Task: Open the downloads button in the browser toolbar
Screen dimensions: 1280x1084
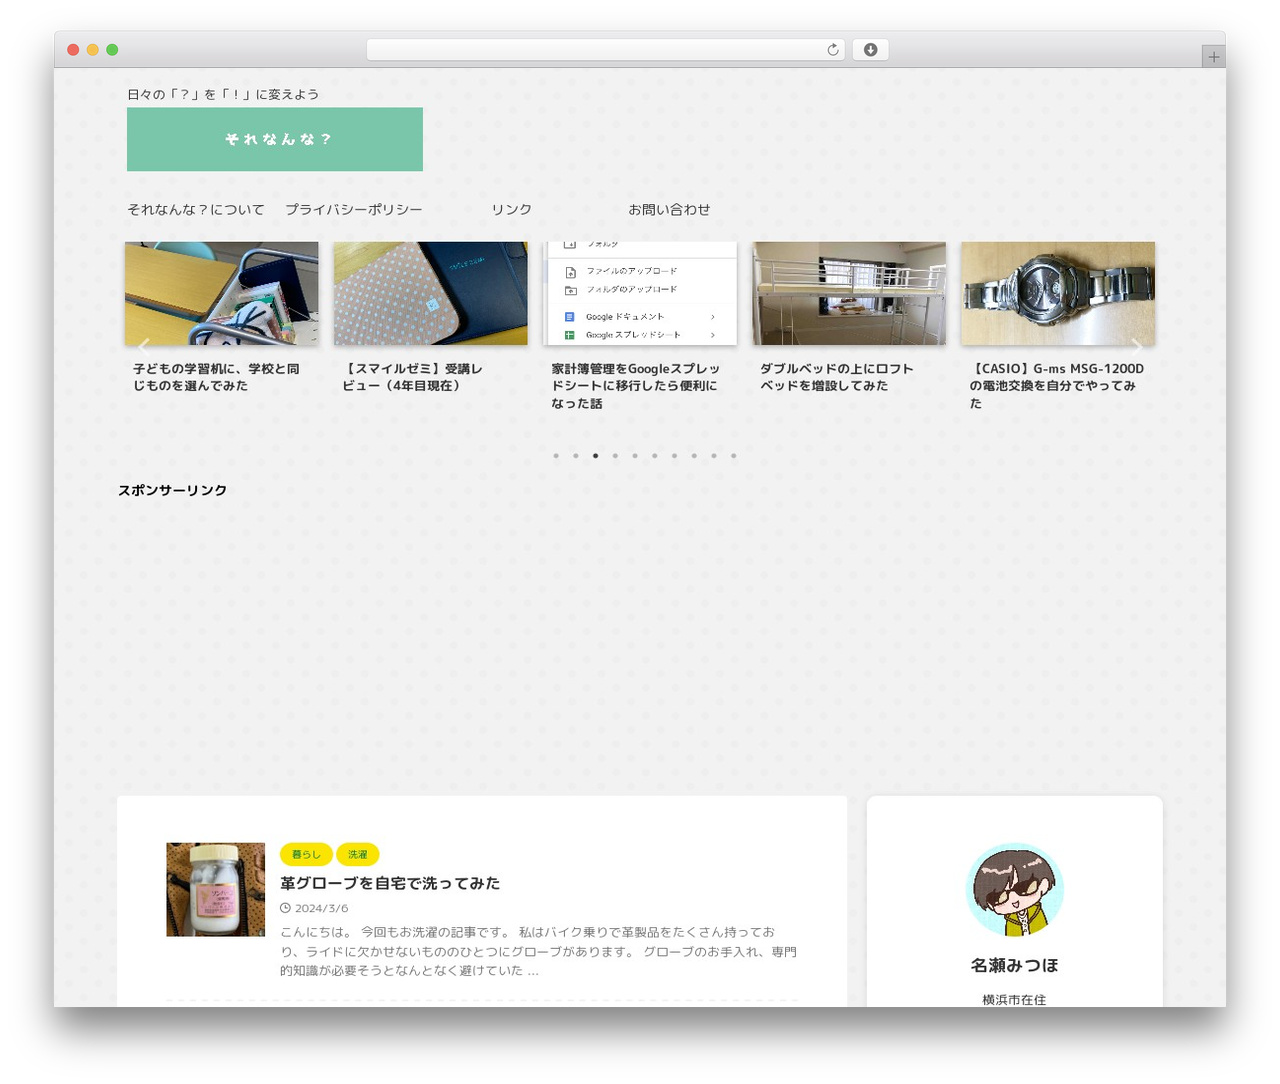Action: (x=870, y=50)
